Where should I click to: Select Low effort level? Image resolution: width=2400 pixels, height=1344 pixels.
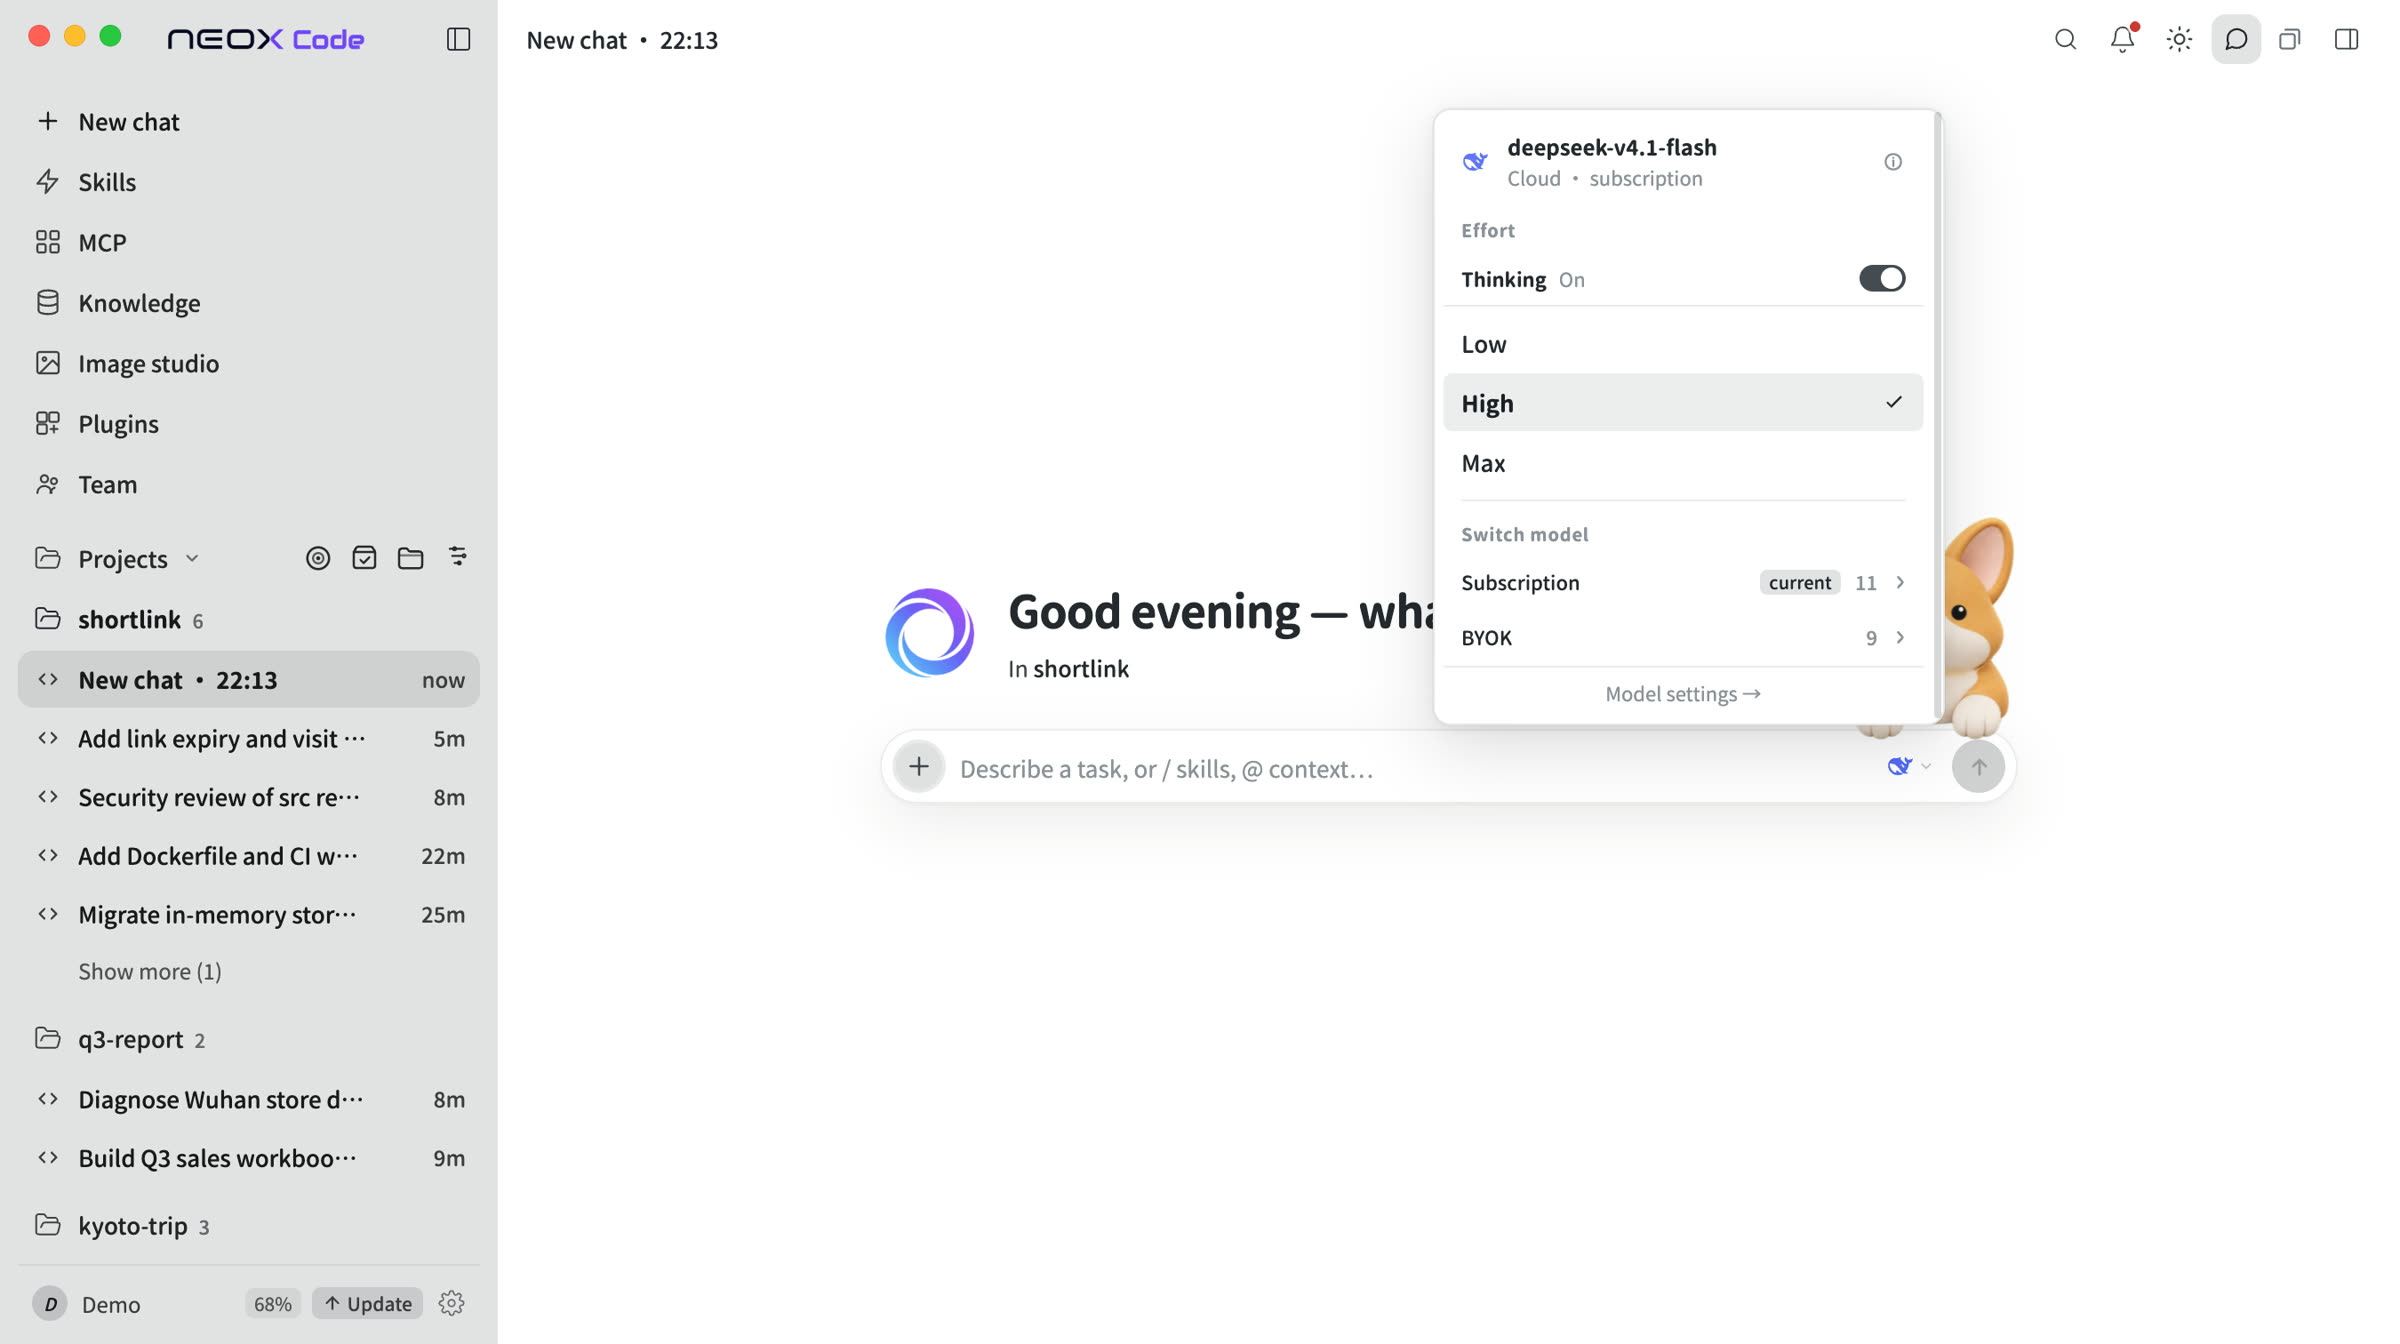click(1683, 344)
